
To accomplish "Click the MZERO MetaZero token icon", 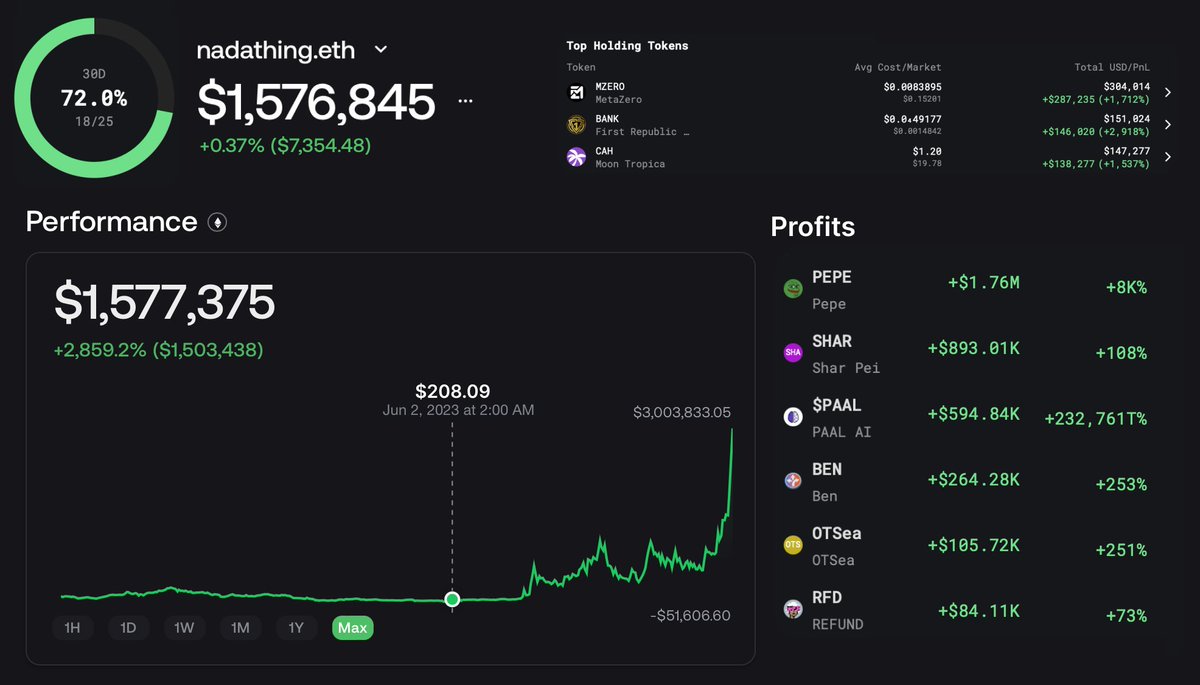I will pos(576,92).
